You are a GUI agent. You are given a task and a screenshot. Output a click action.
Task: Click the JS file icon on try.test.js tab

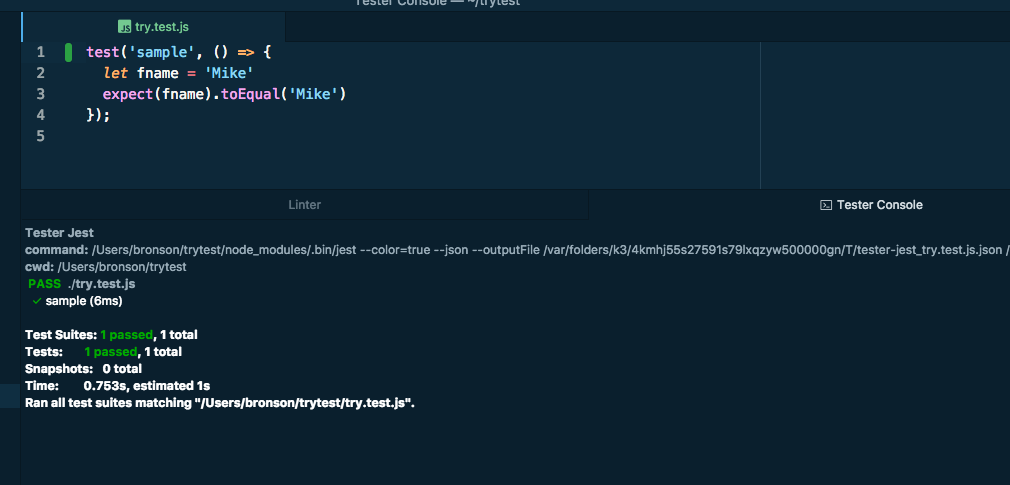[124, 27]
